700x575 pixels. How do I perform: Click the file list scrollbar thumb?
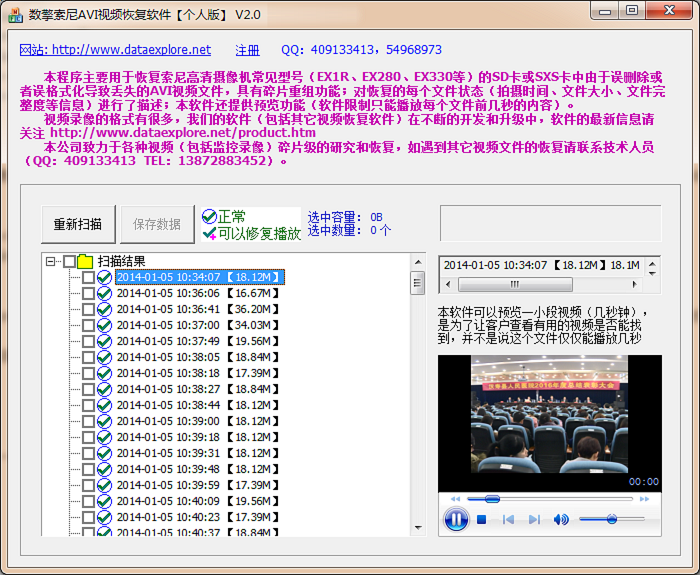[418, 283]
